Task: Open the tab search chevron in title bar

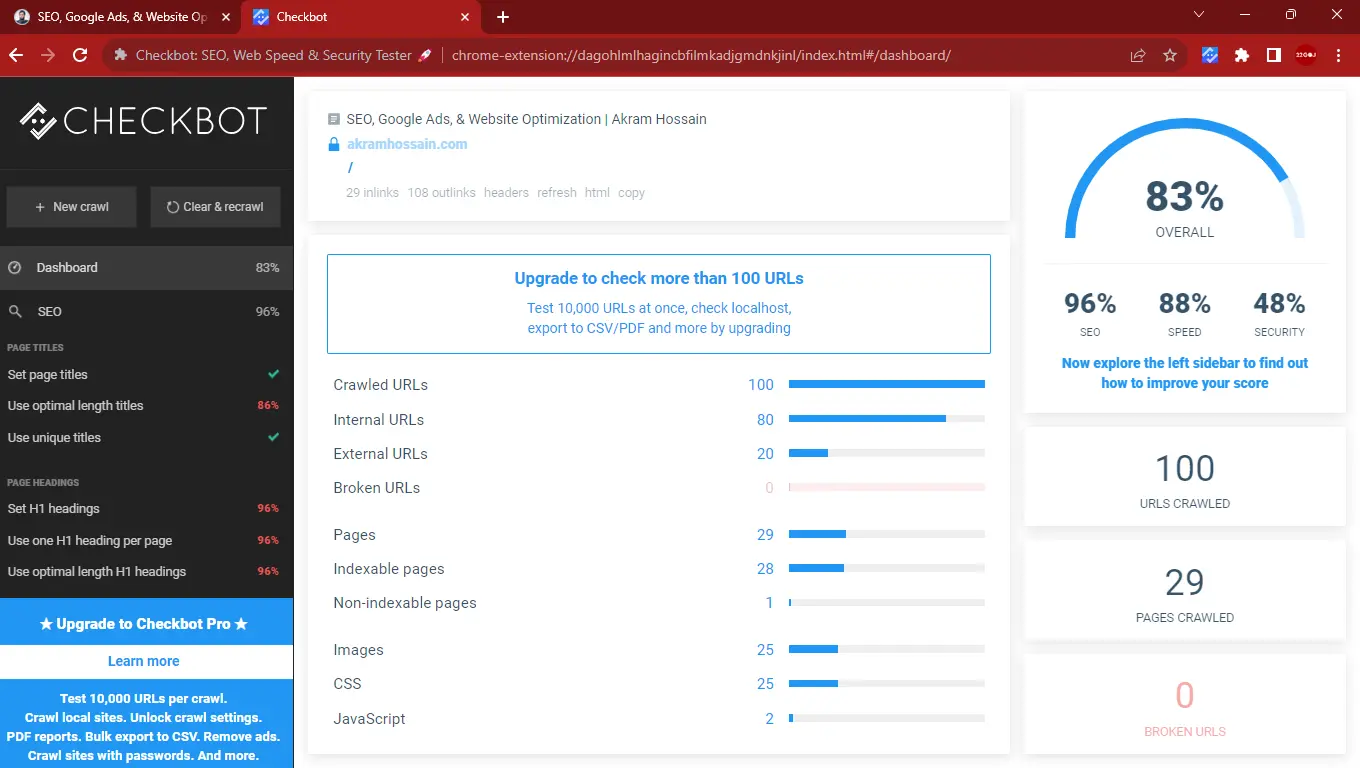Action: tap(1200, 15)
